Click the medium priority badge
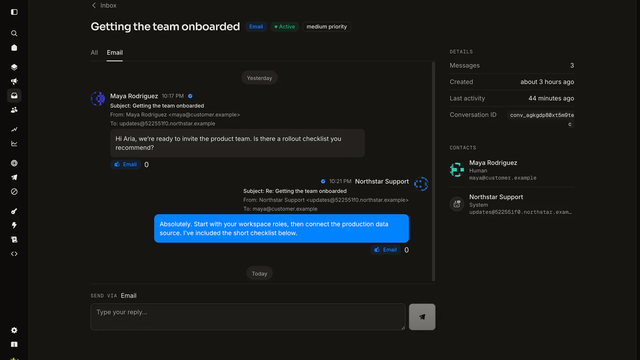 [x=327, y=27]
